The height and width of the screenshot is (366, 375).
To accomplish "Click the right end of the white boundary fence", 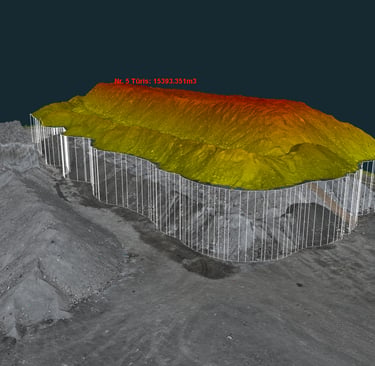I will tap(368, 187).
